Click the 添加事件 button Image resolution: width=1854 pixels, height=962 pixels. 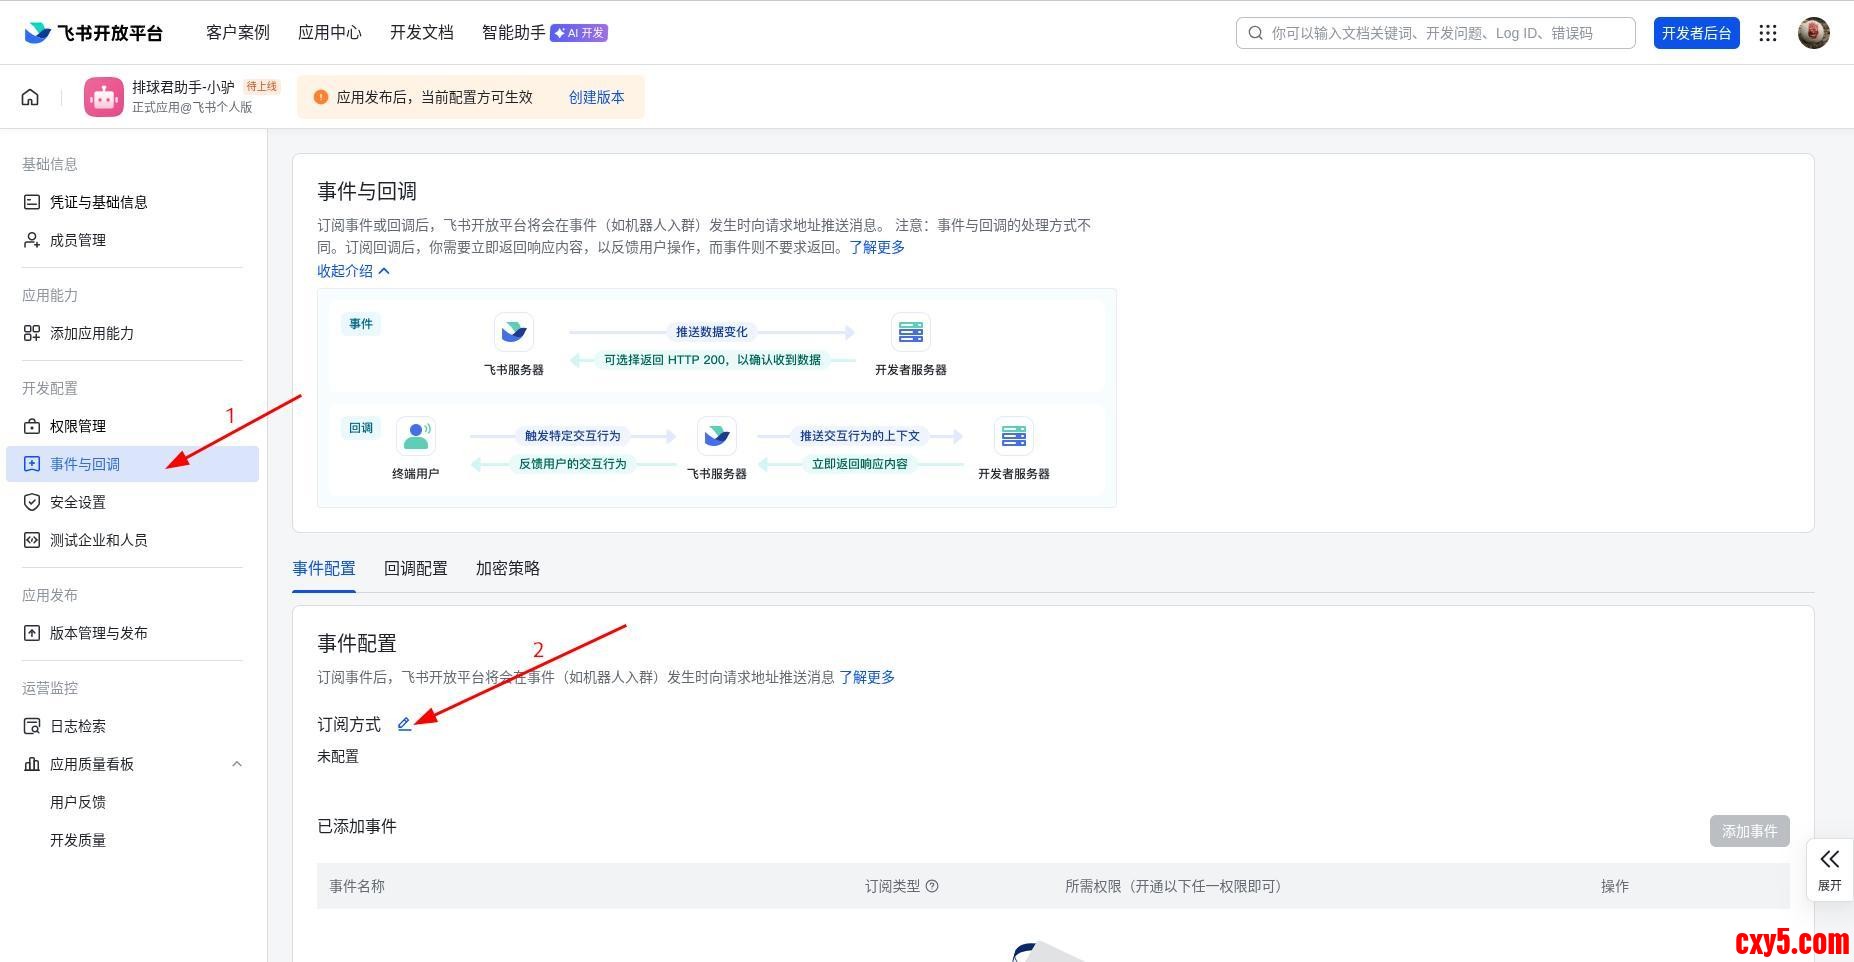click(x=1749, y=831)
